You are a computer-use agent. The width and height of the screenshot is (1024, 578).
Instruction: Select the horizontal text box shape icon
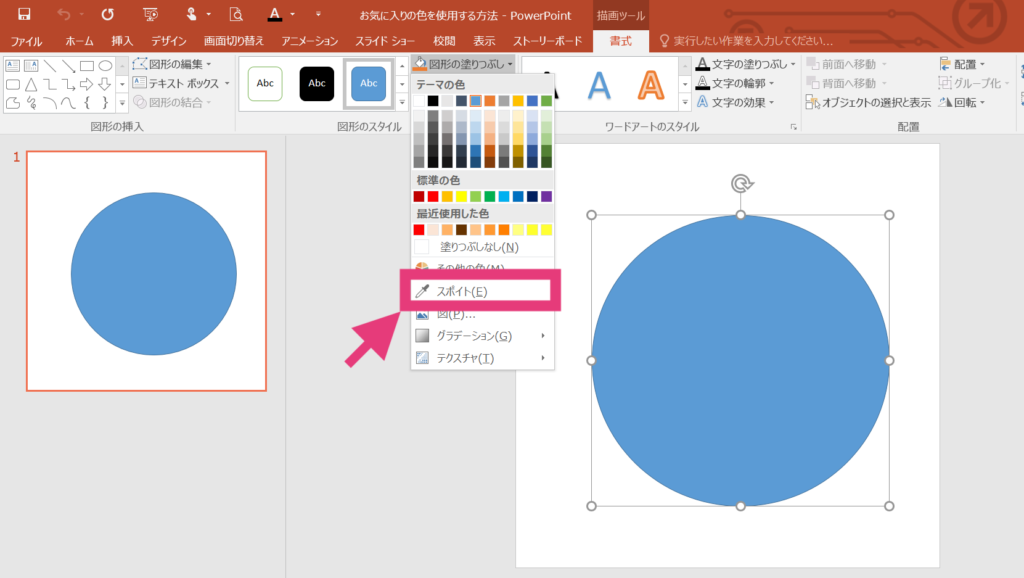click(x=12, y=66)
